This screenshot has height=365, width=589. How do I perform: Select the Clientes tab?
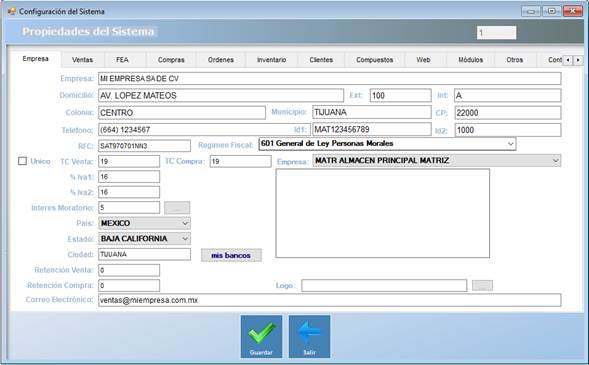(321, 60)
